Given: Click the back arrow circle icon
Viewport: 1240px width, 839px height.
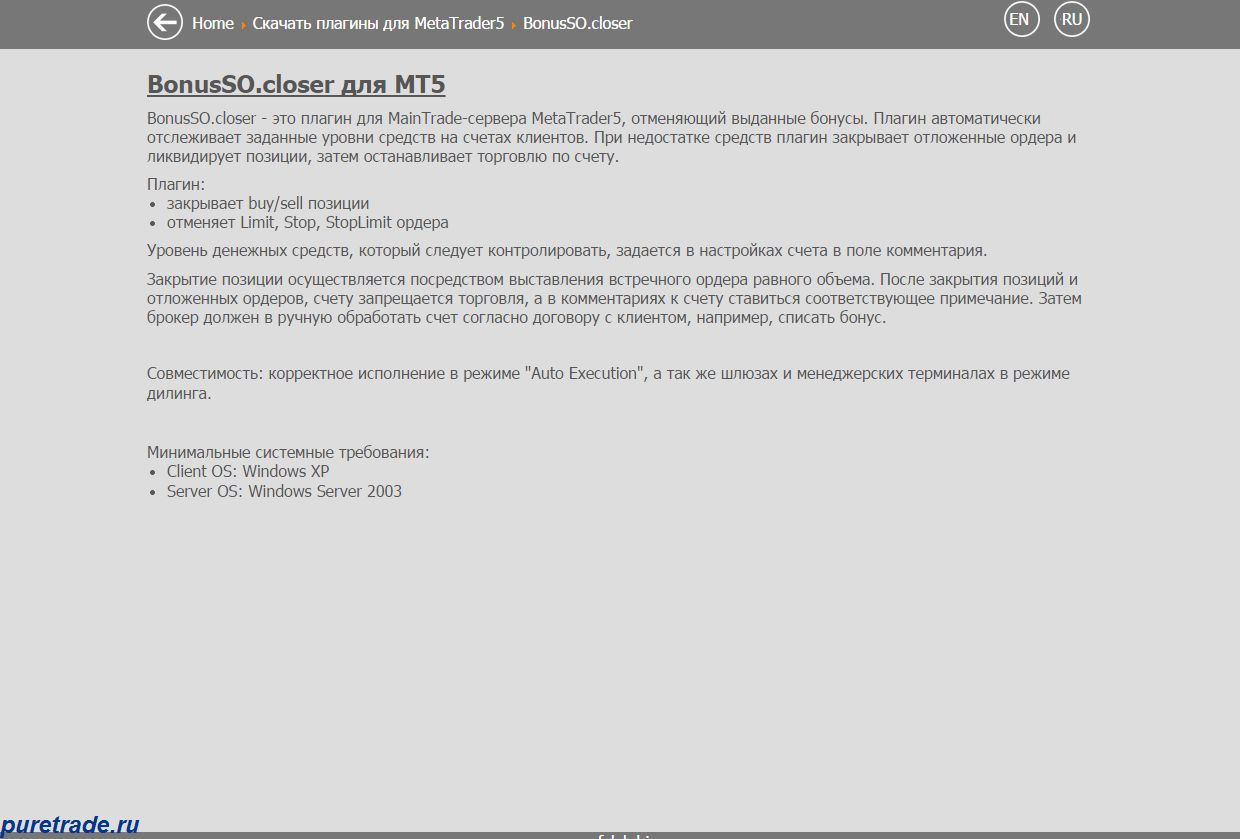Looking at the screenshot, I should click(x=165, y=22).
